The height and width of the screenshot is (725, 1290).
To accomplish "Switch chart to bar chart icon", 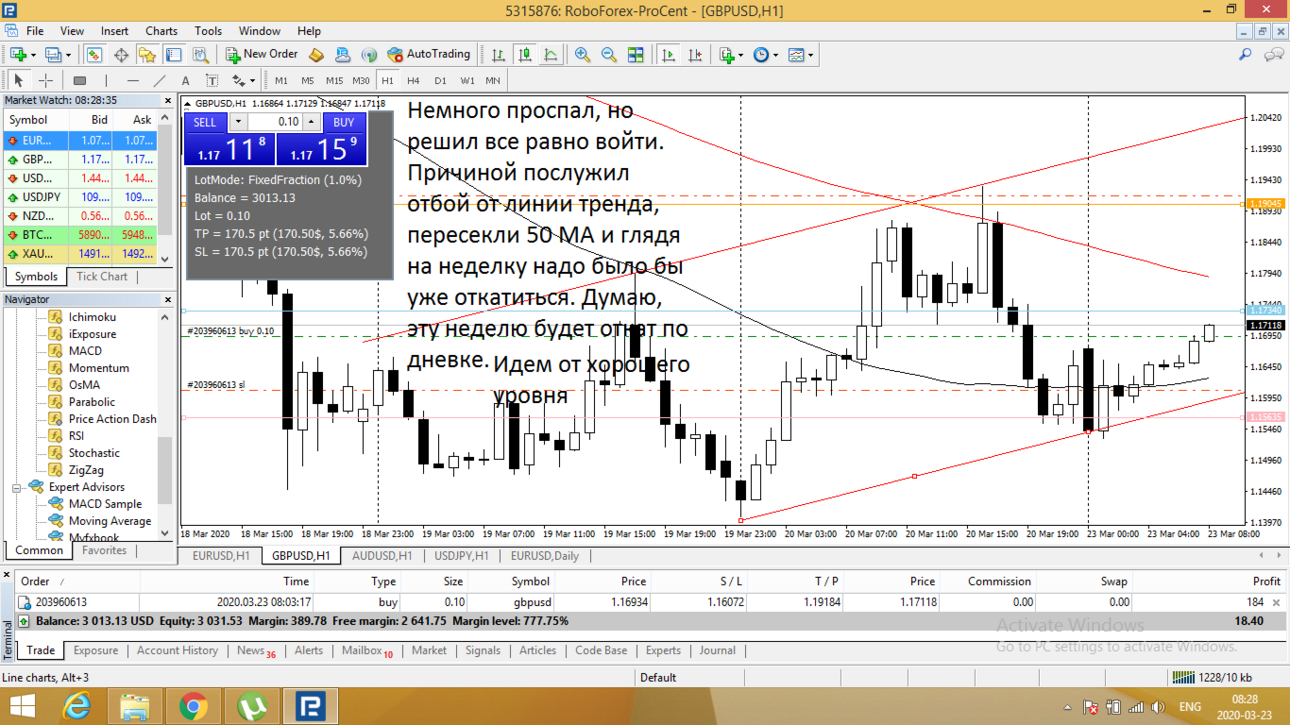I will point(498,55).
